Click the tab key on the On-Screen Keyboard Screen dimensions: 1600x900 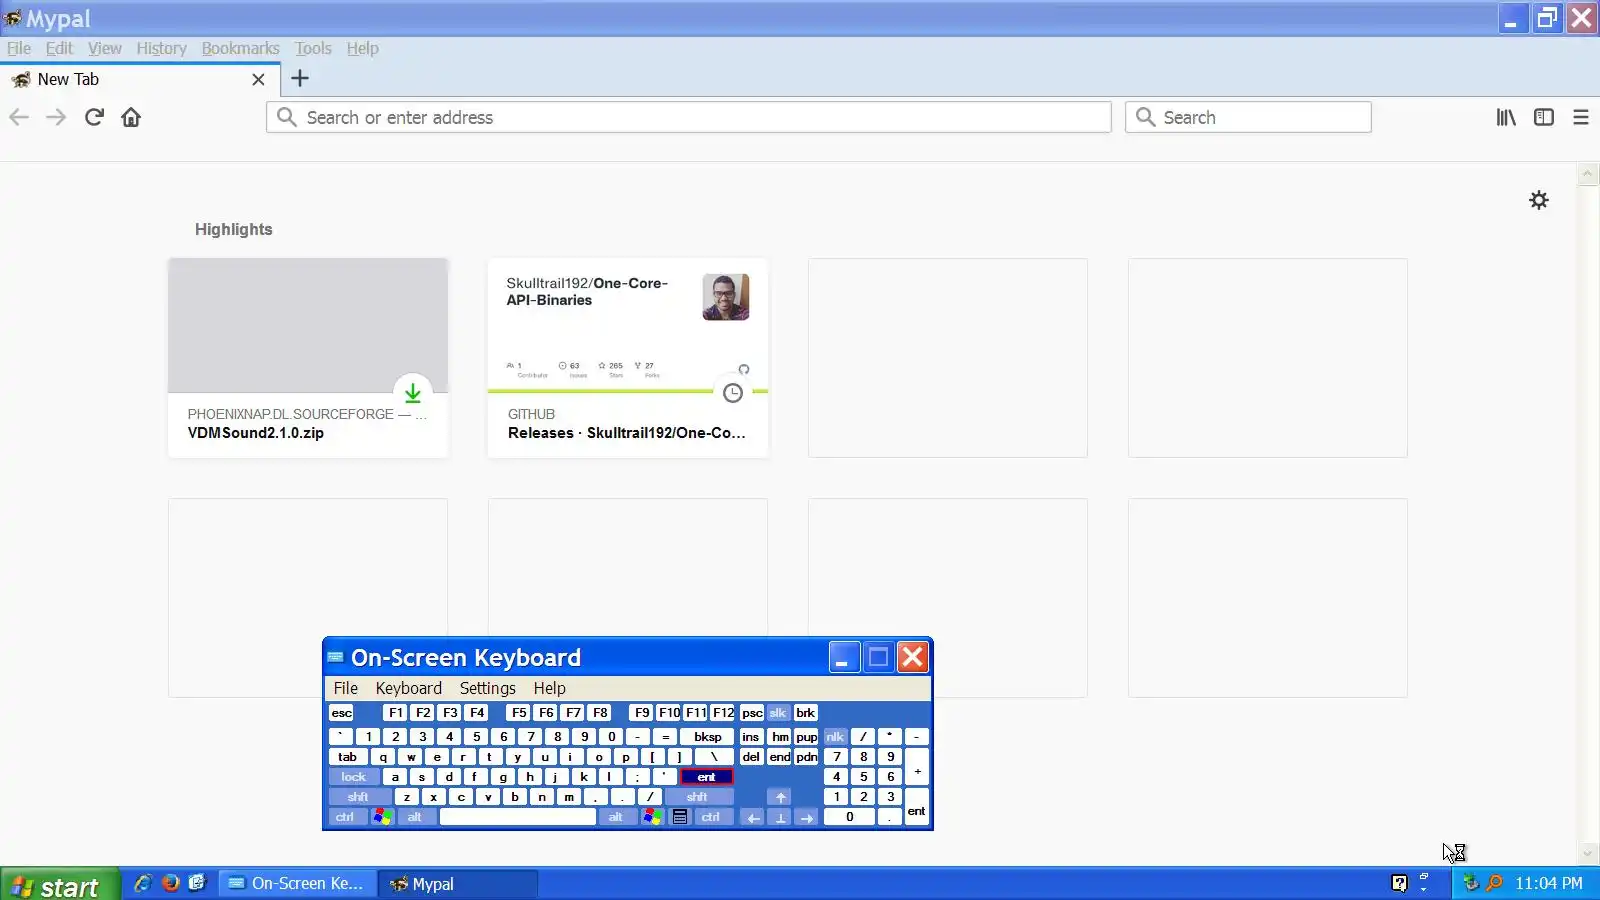point(347,757)
